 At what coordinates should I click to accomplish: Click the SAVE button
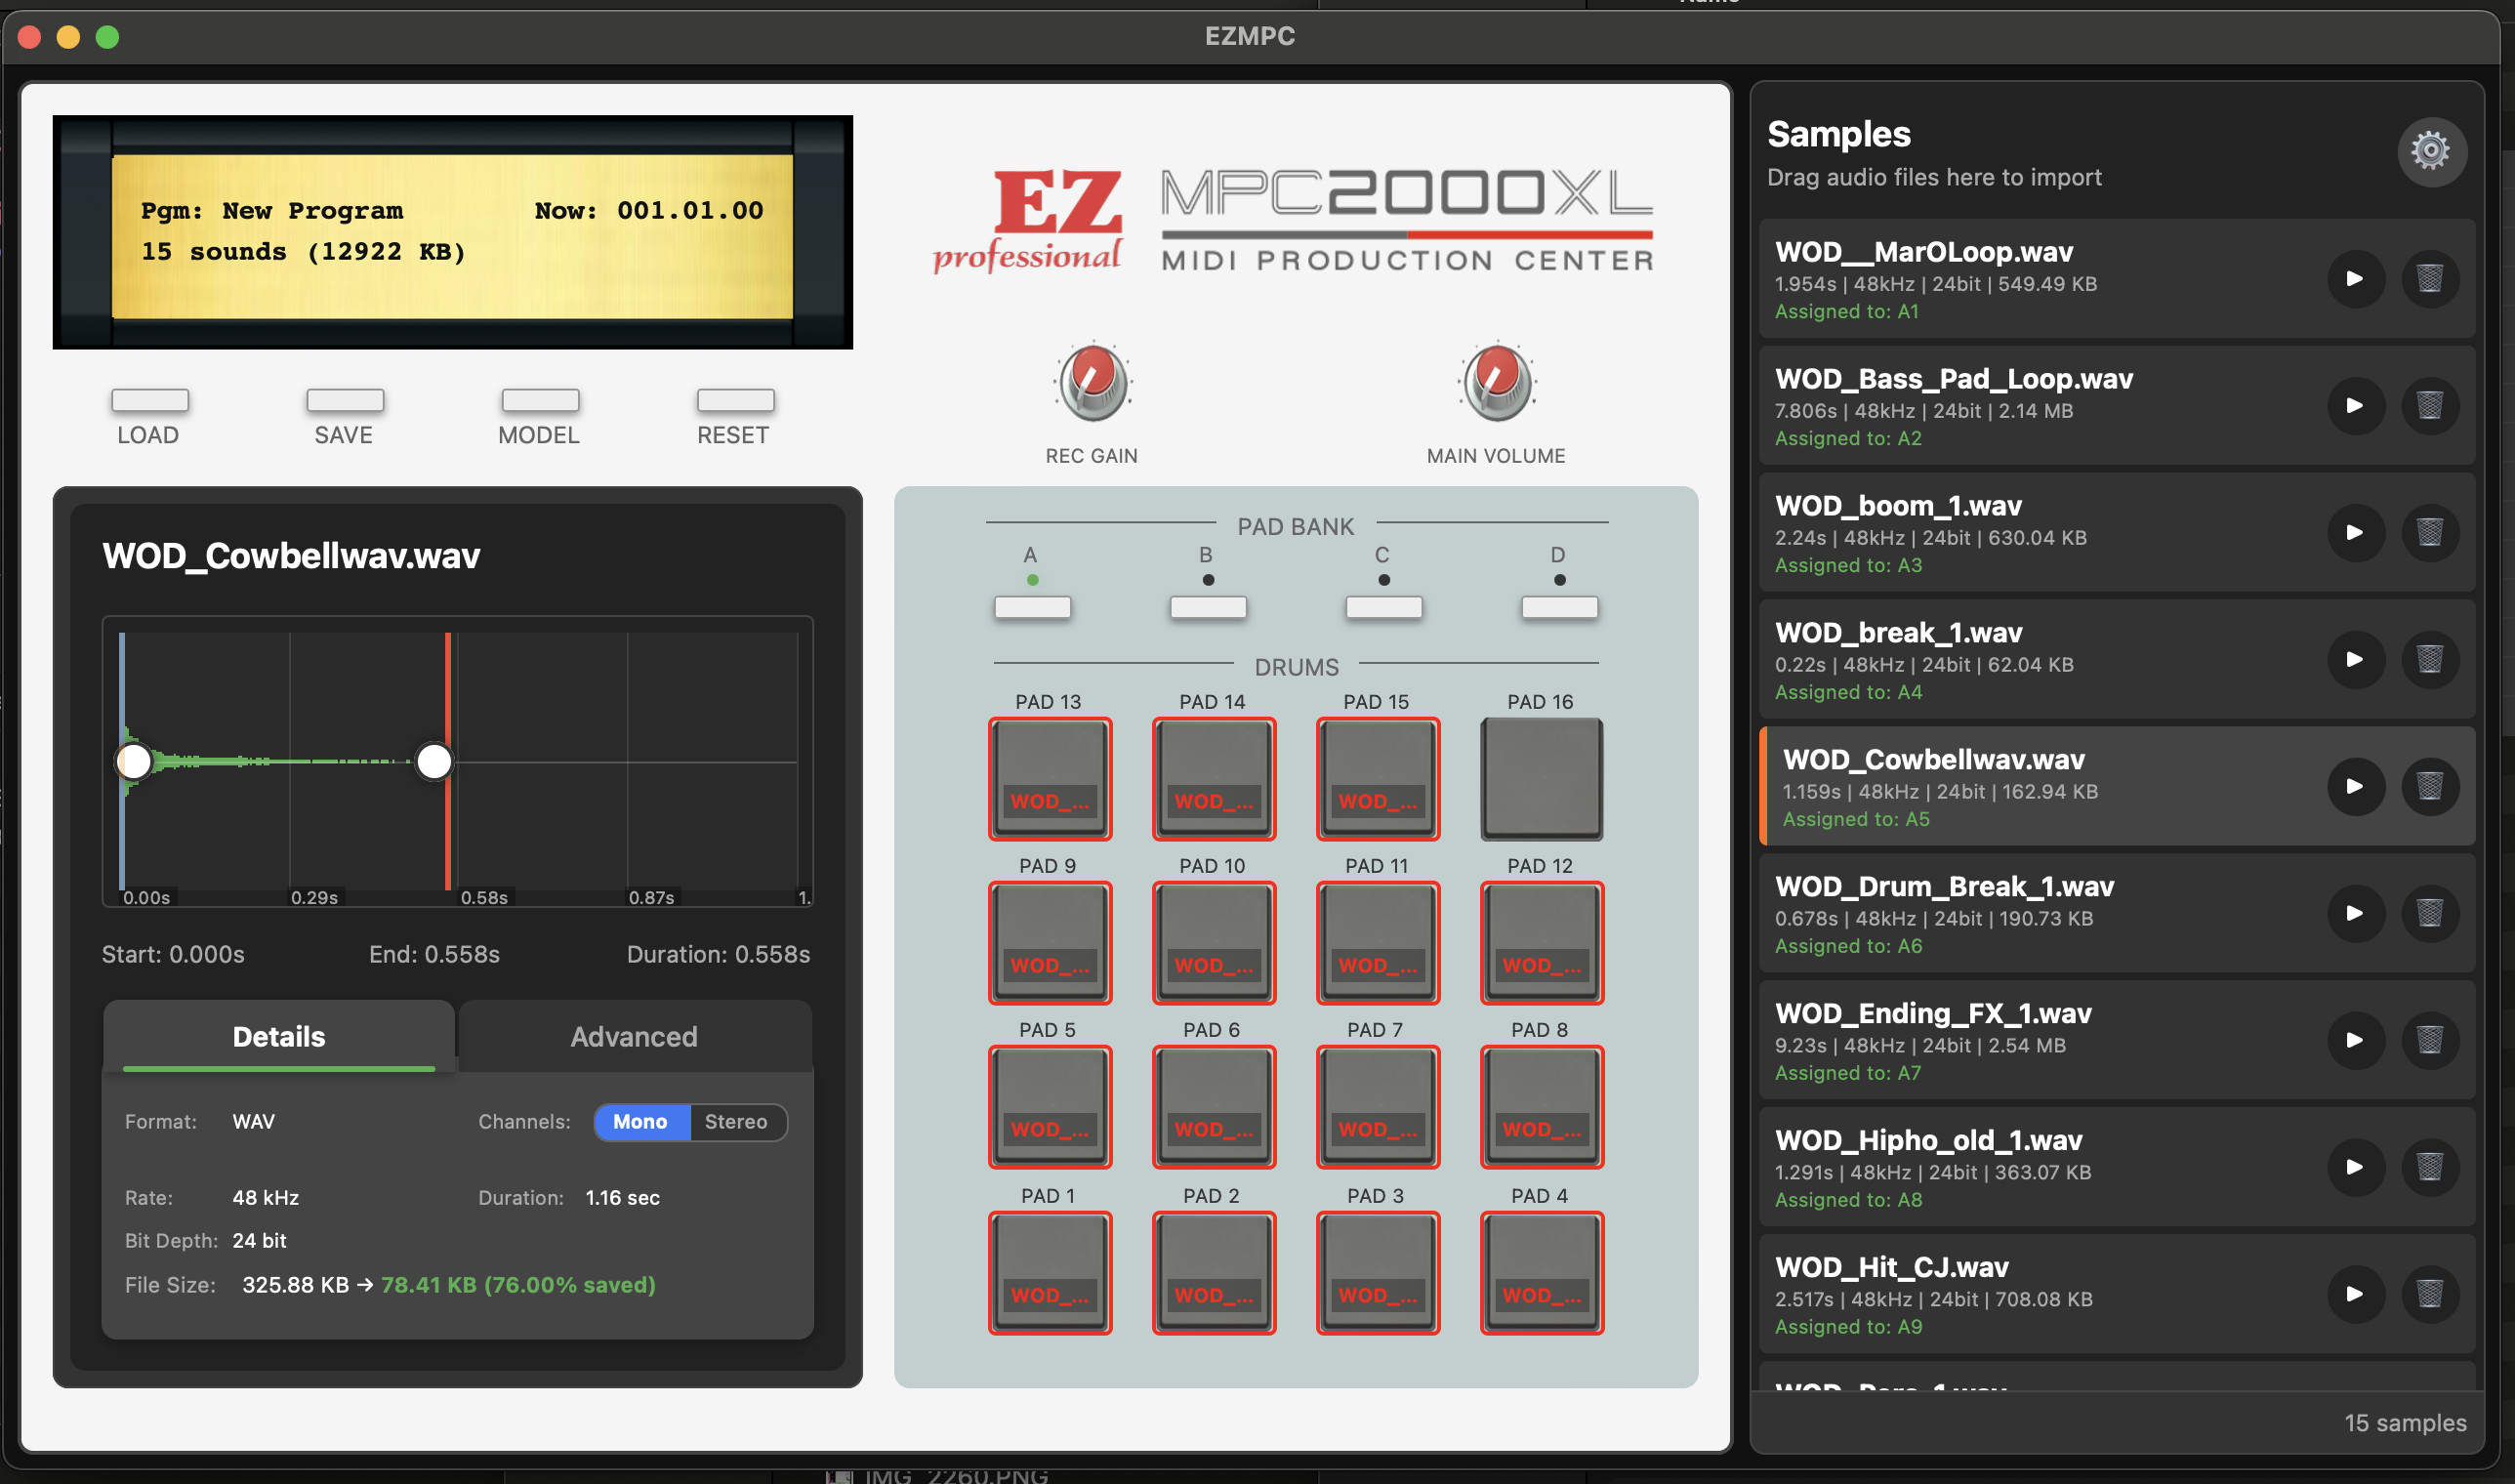345,400
